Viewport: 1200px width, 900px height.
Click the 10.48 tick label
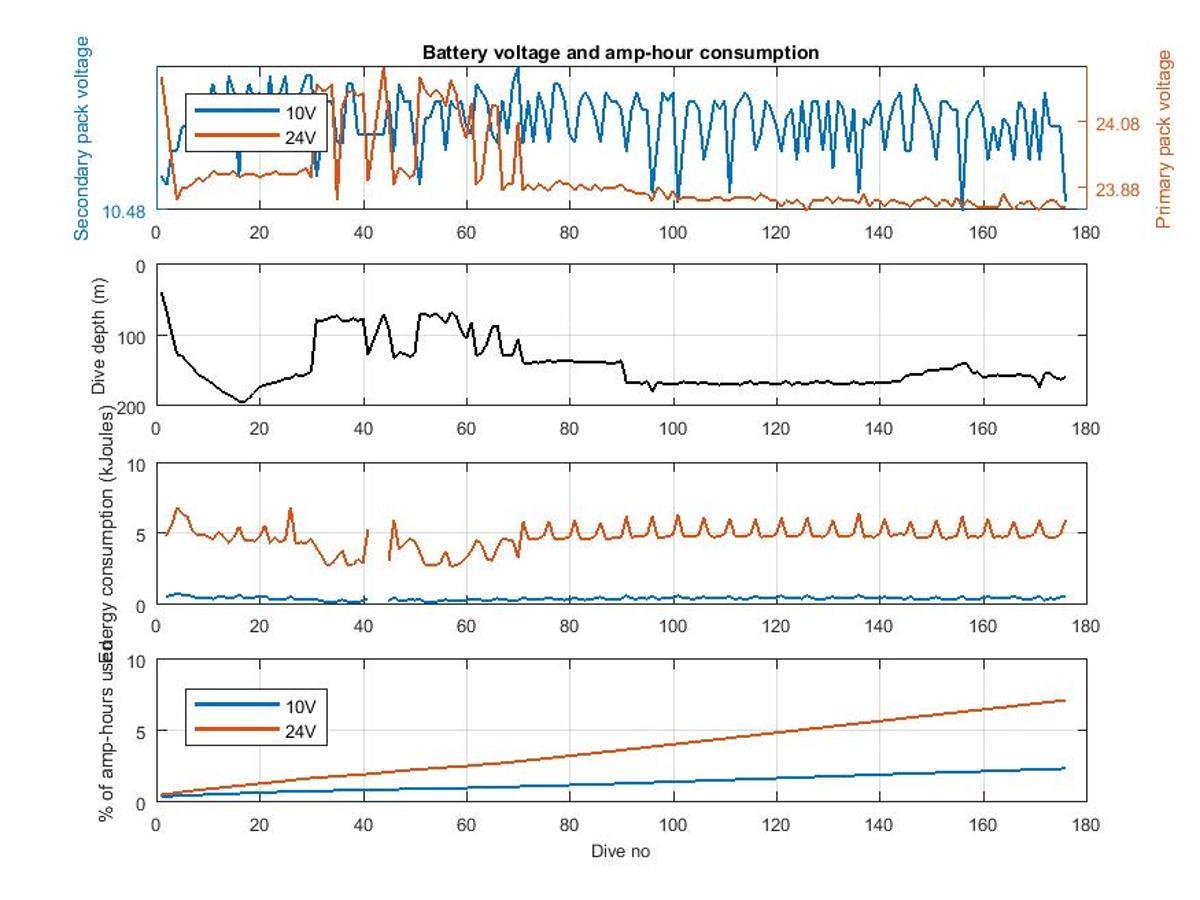click(x=125, y=211)
